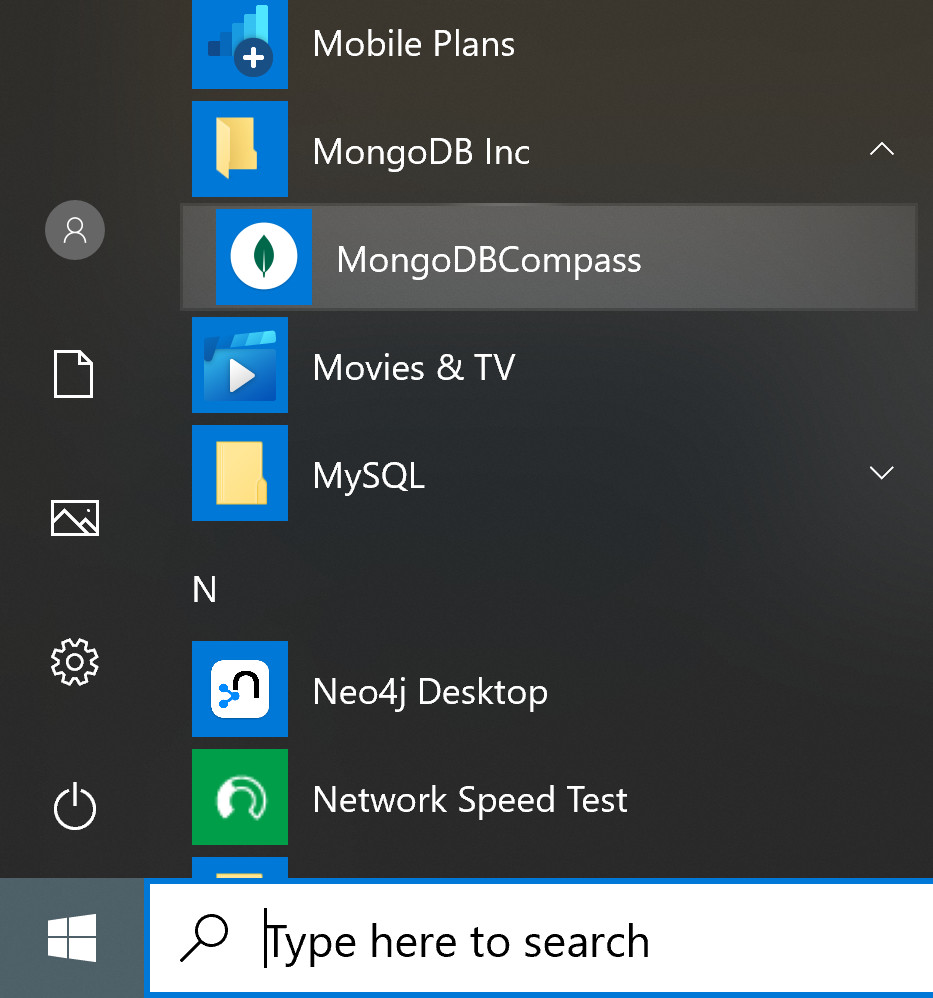Open Settings via the gear icon
The height and width of the screenshot is (998, 933).
tap(75, 662)
